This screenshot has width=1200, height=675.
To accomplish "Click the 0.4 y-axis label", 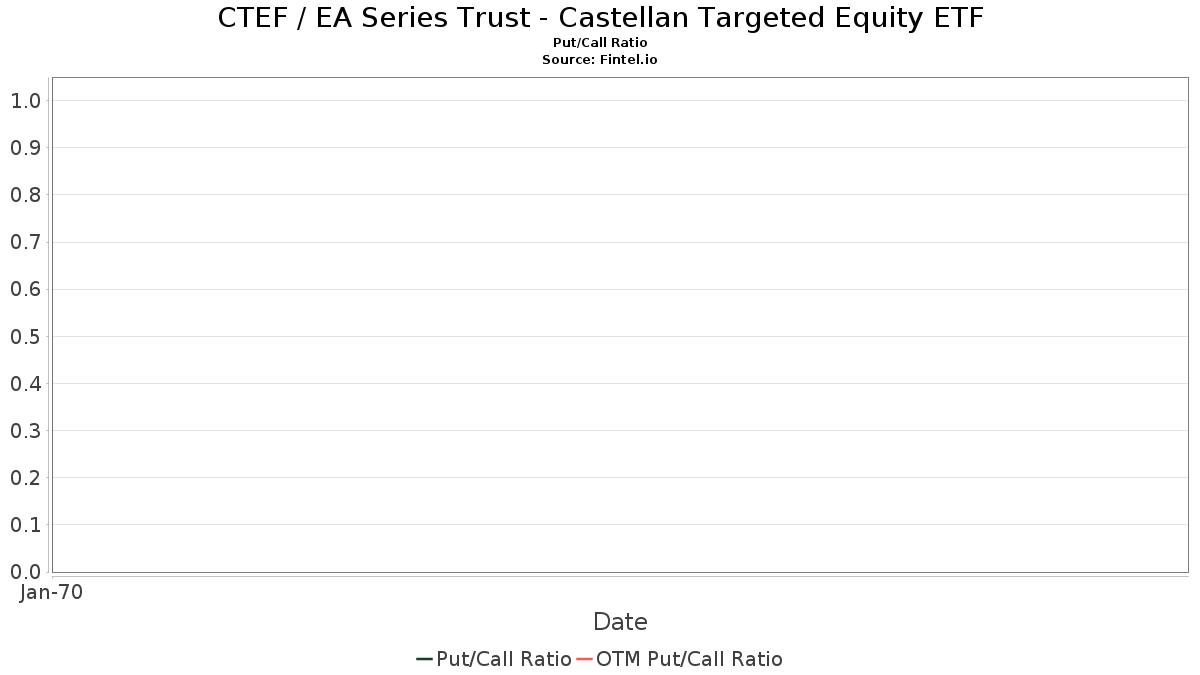I will 26,383.
